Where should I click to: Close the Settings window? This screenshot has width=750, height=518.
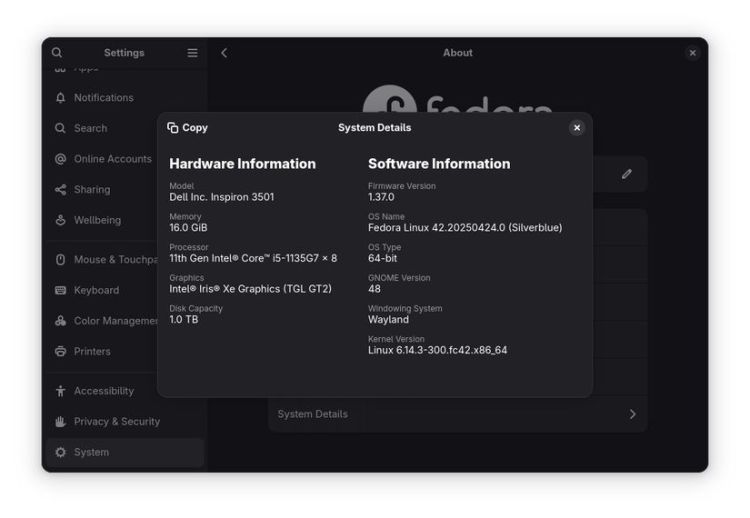tap(693, 53)
